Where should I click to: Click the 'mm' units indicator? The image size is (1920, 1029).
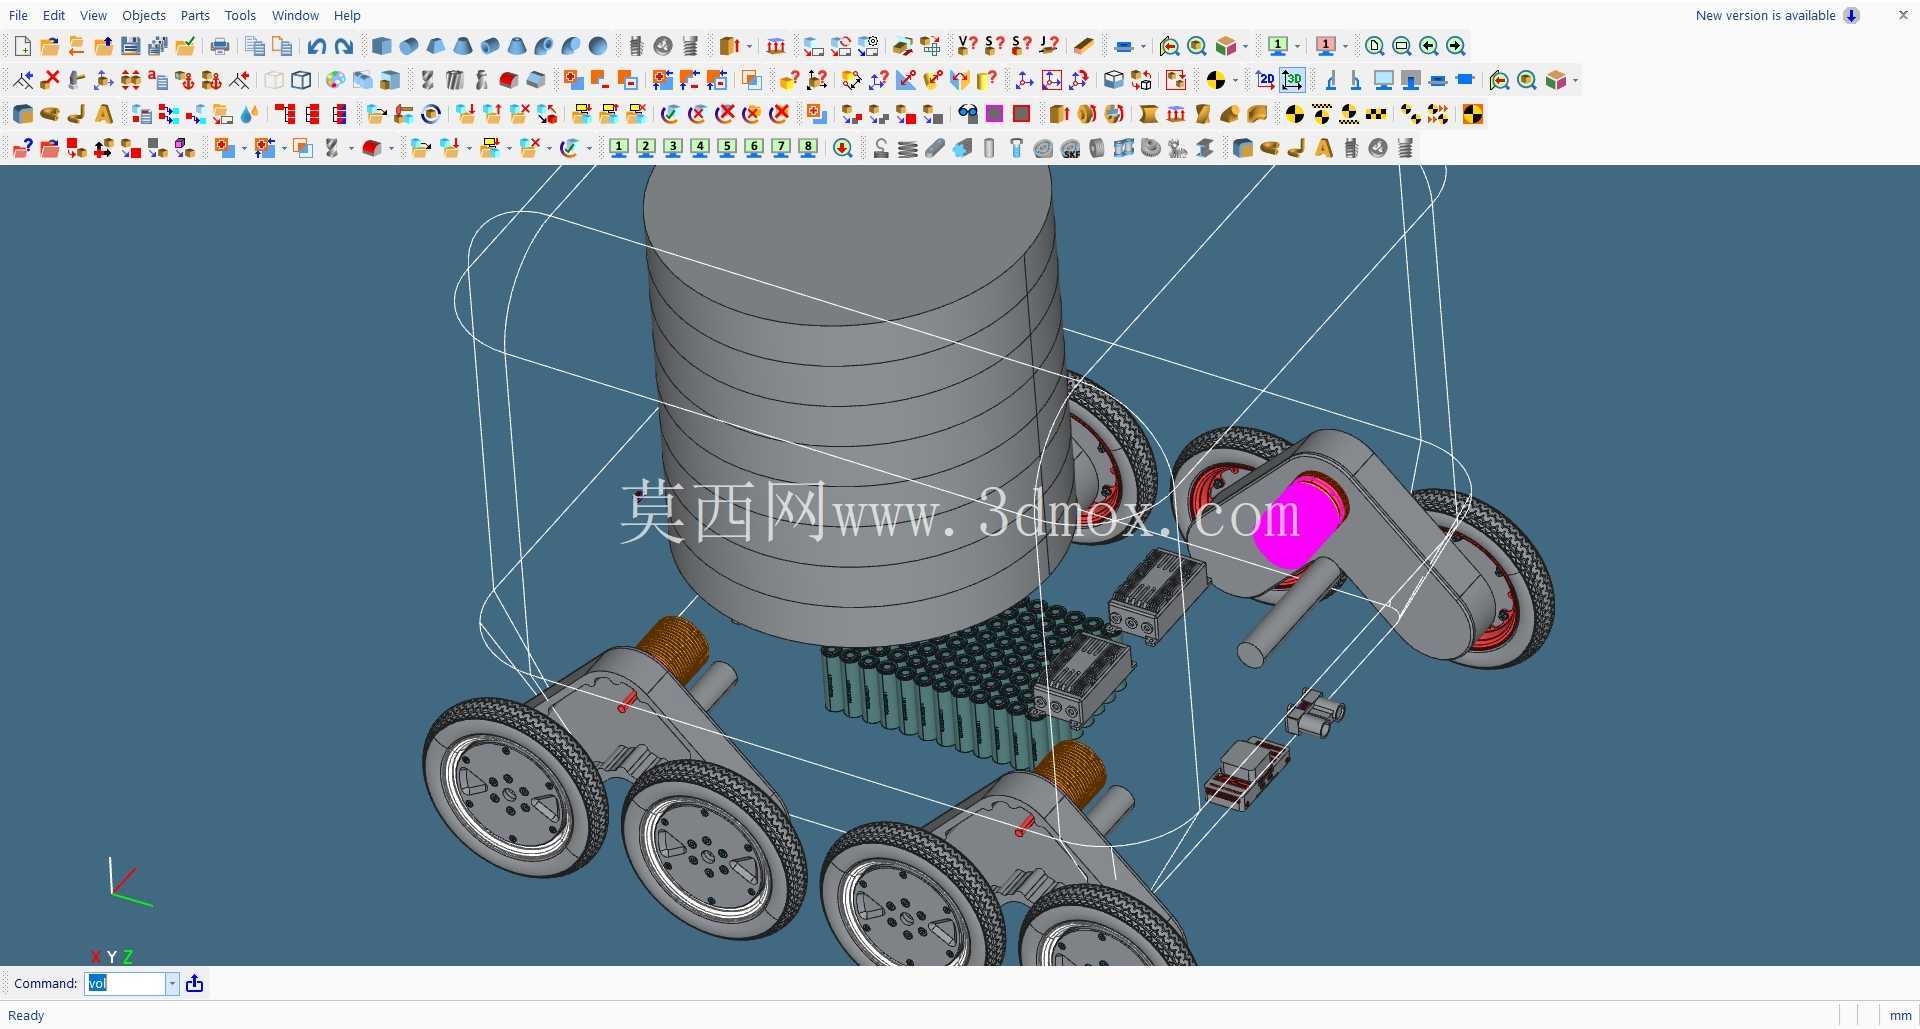[1900, 1015]
